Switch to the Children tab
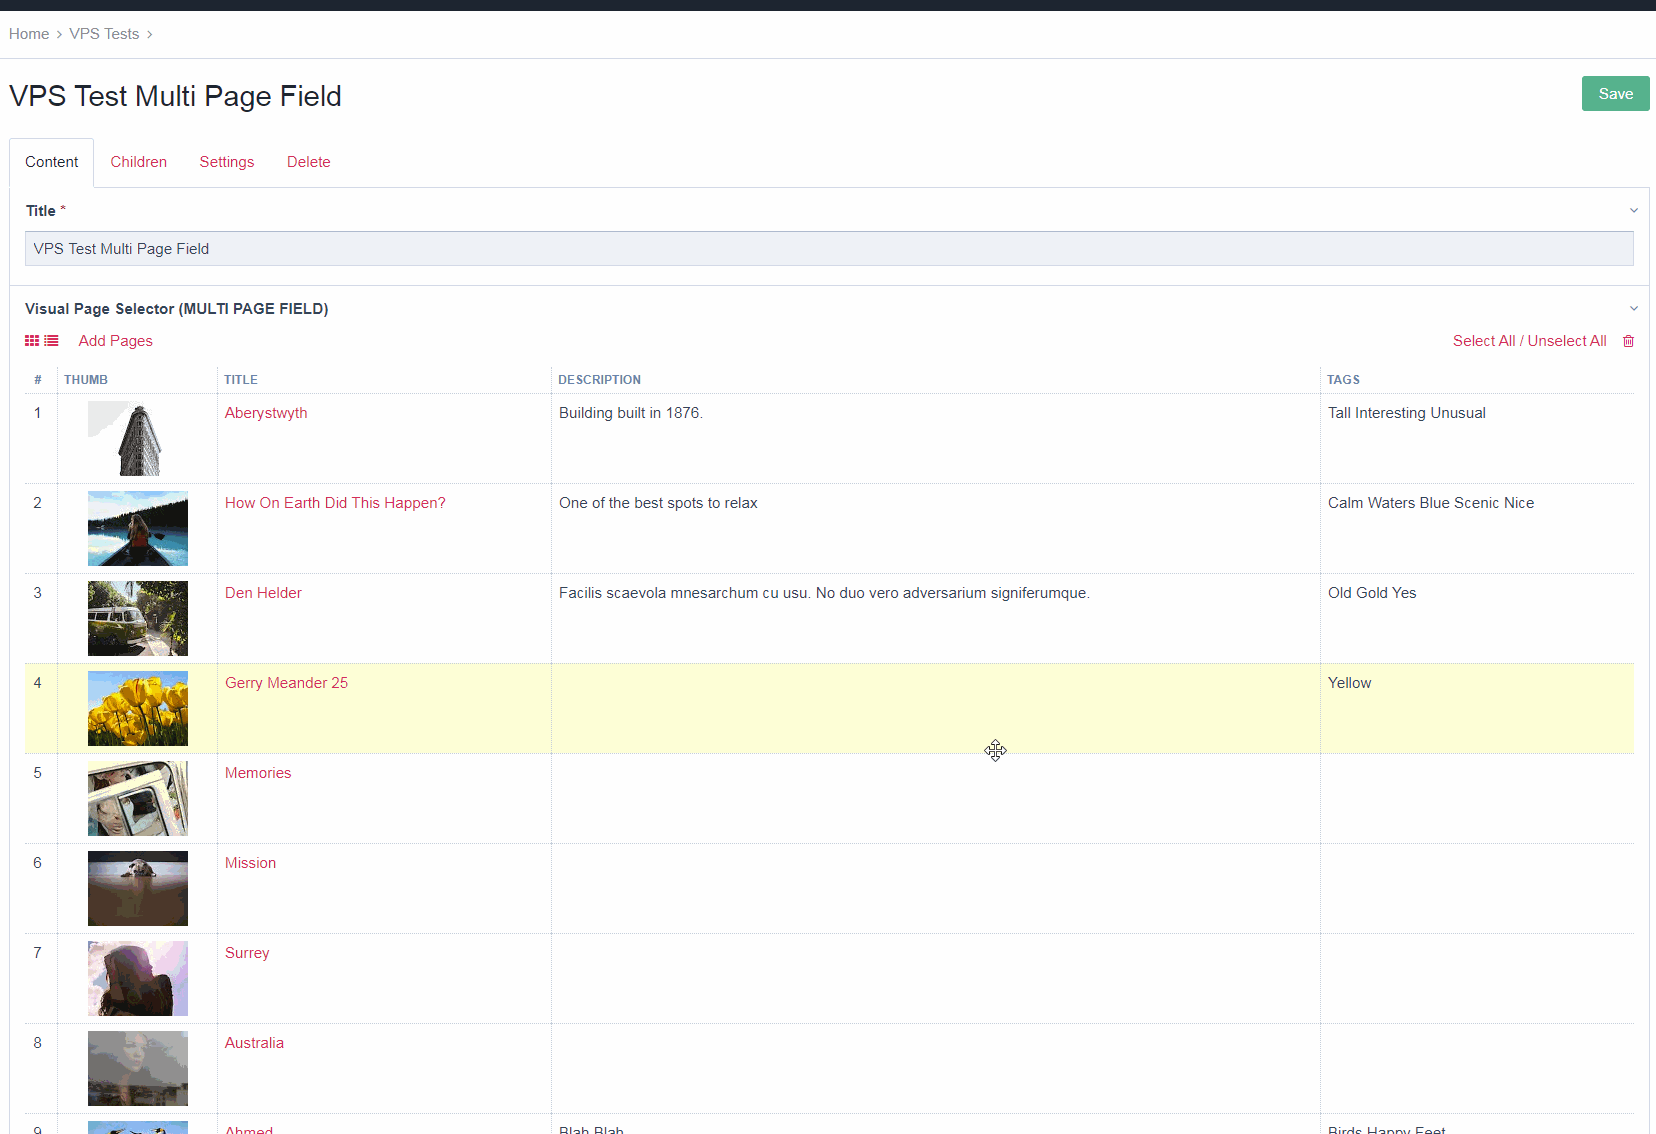 (x=138, y=161)
